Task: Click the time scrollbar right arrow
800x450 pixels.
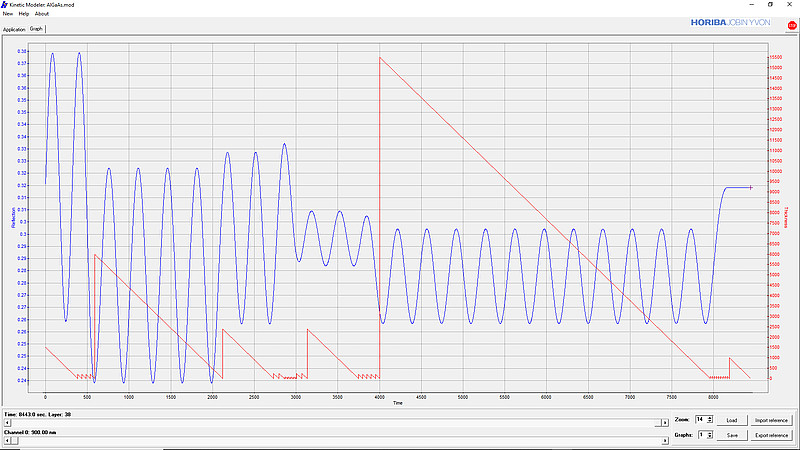Action: (x=666, y=423)
